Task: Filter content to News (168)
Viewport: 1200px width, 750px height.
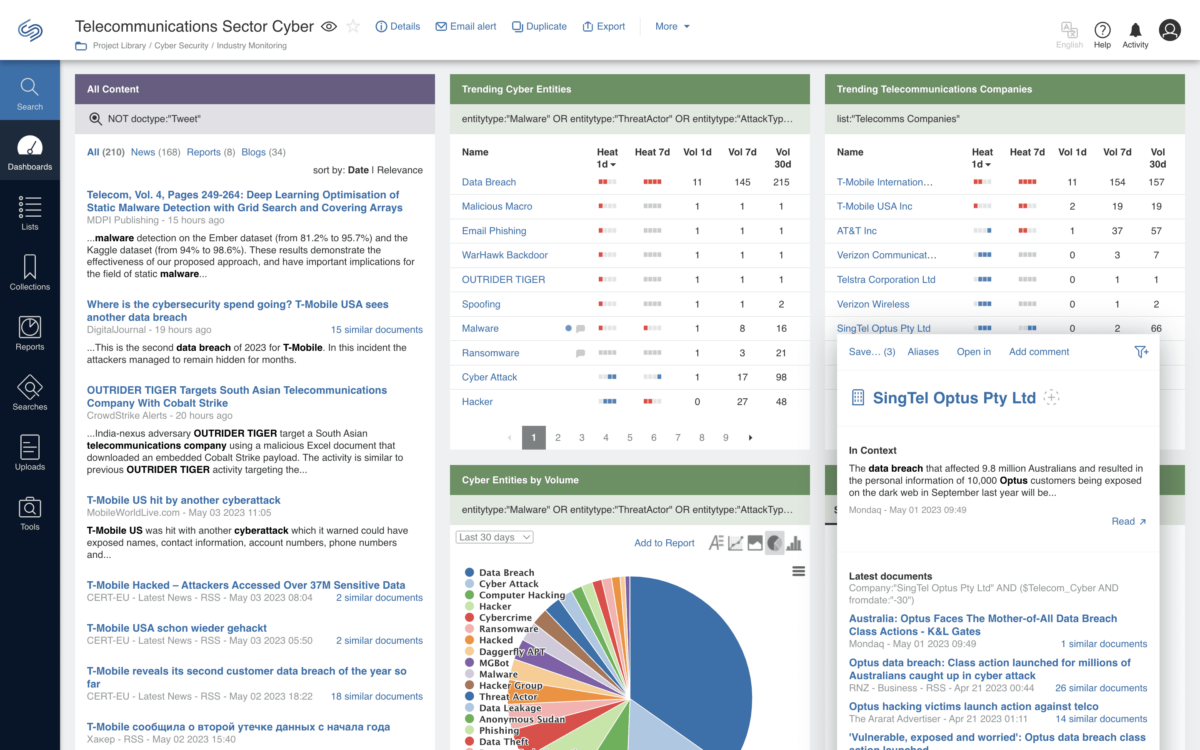Action: [x=155, y=152]
